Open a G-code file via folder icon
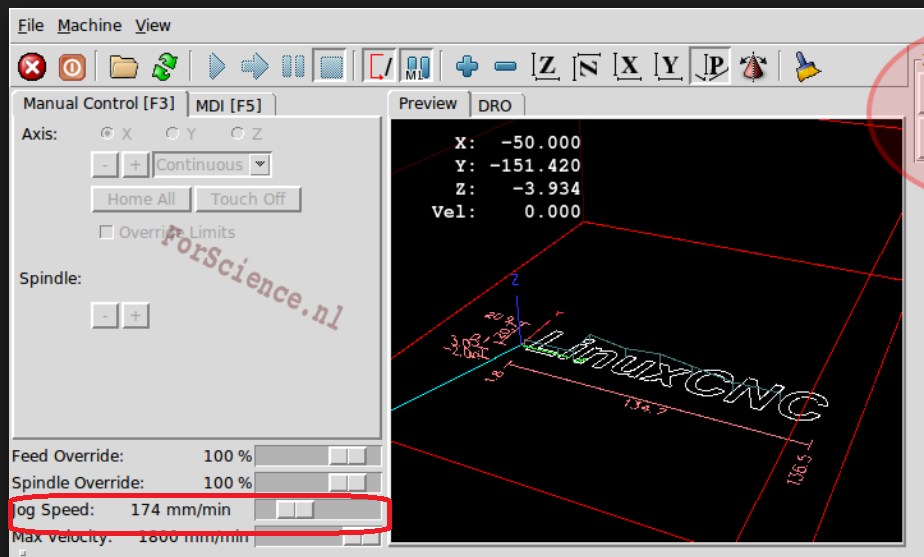The width and height of the screenshot is (924, 557). pyautogui.click(x=123, y=67)
